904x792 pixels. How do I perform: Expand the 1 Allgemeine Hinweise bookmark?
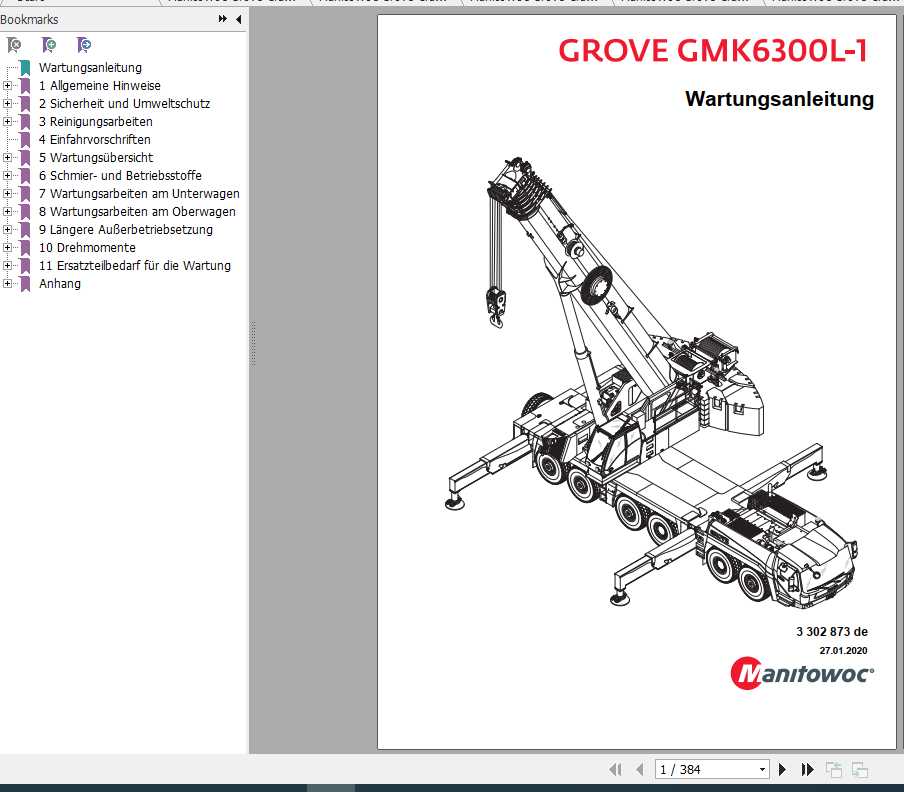pyautogui.click(x=7, y=86)
